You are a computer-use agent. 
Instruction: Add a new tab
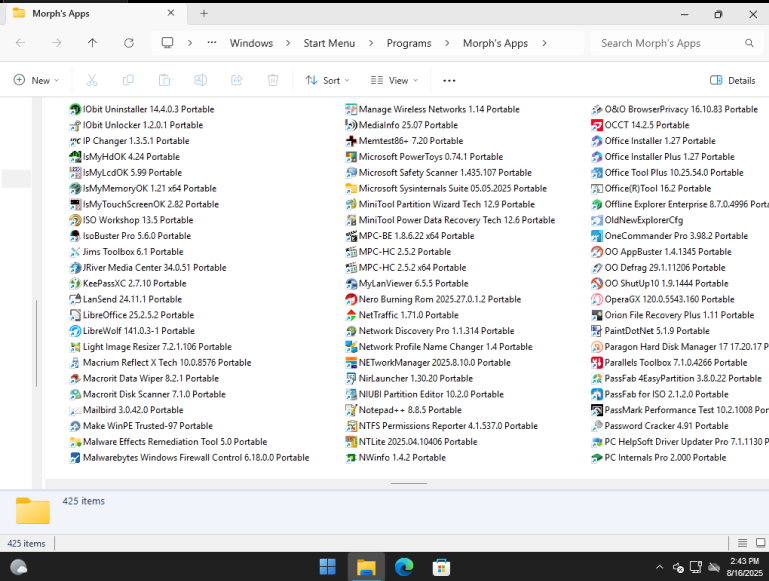click(x=204, y=14)
